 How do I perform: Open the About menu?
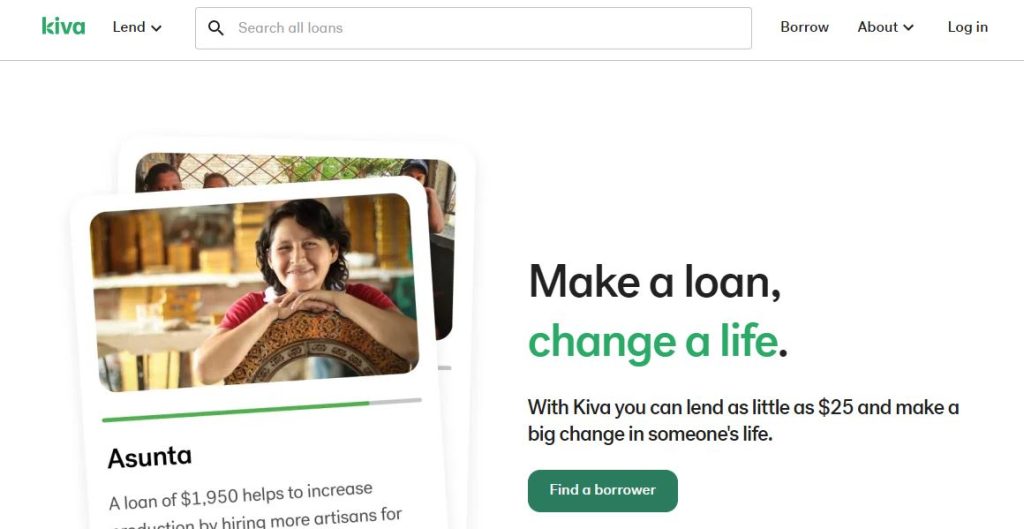pos(885,27)
